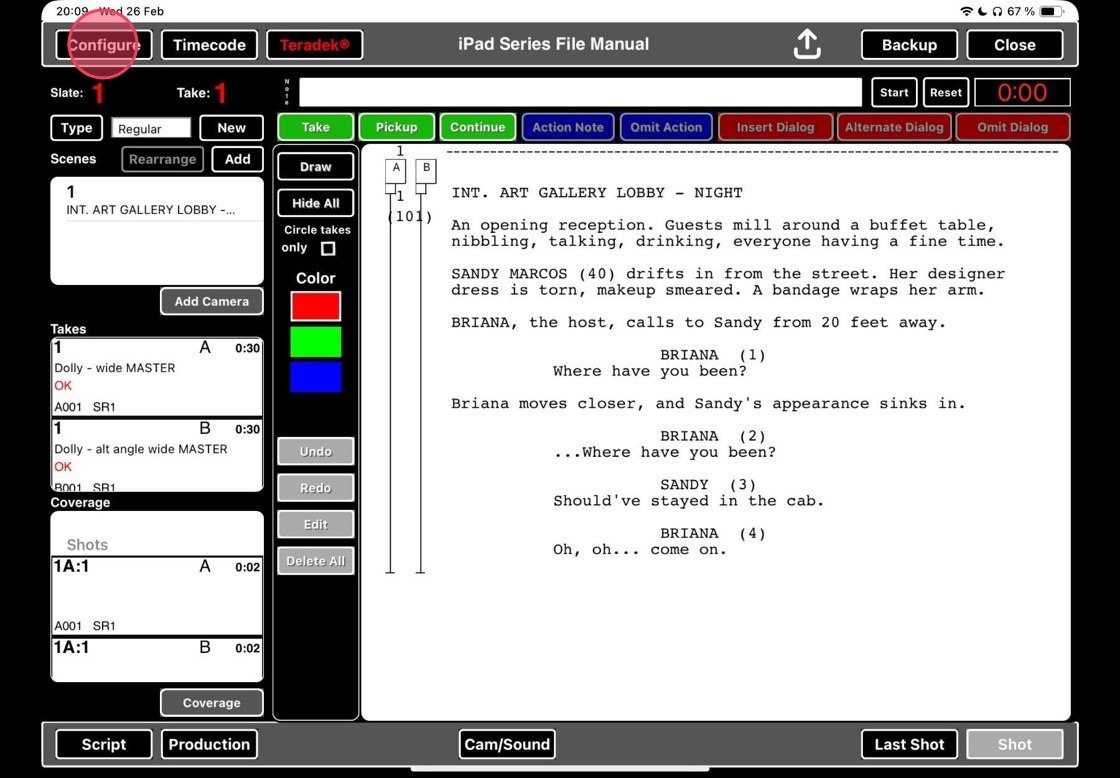Toggle Circle takes only checkbox
The height and width of the screenshot is (778, 1120).
328,248
